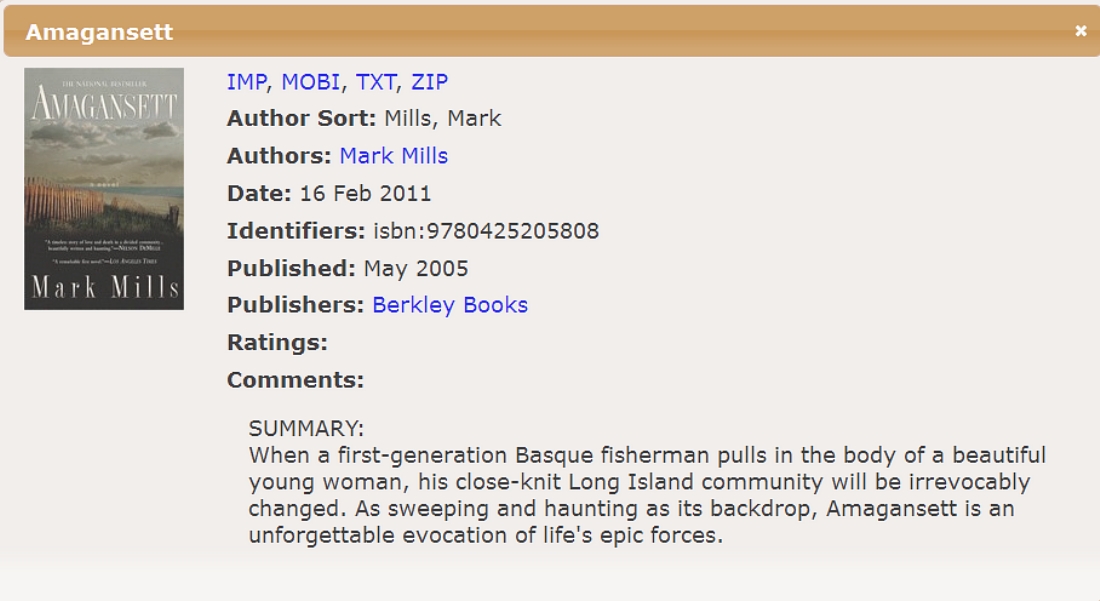Close the Amagansett details dialog
This screenshot has width=1100, height=601.
pyautogui.click(x=1080, y=31)
